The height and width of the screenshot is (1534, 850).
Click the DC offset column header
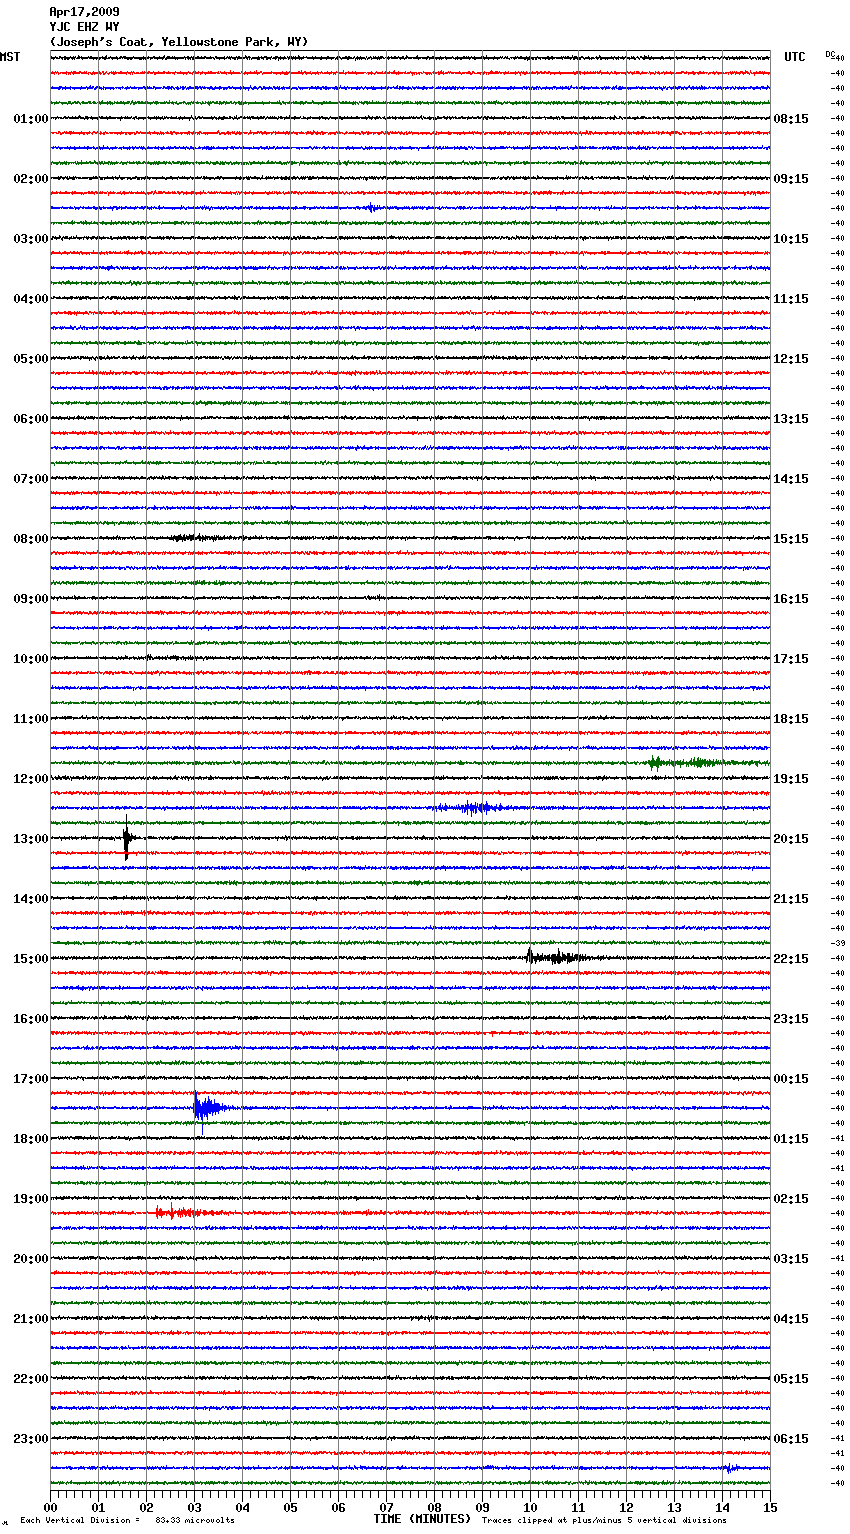(x=830, y=54)
